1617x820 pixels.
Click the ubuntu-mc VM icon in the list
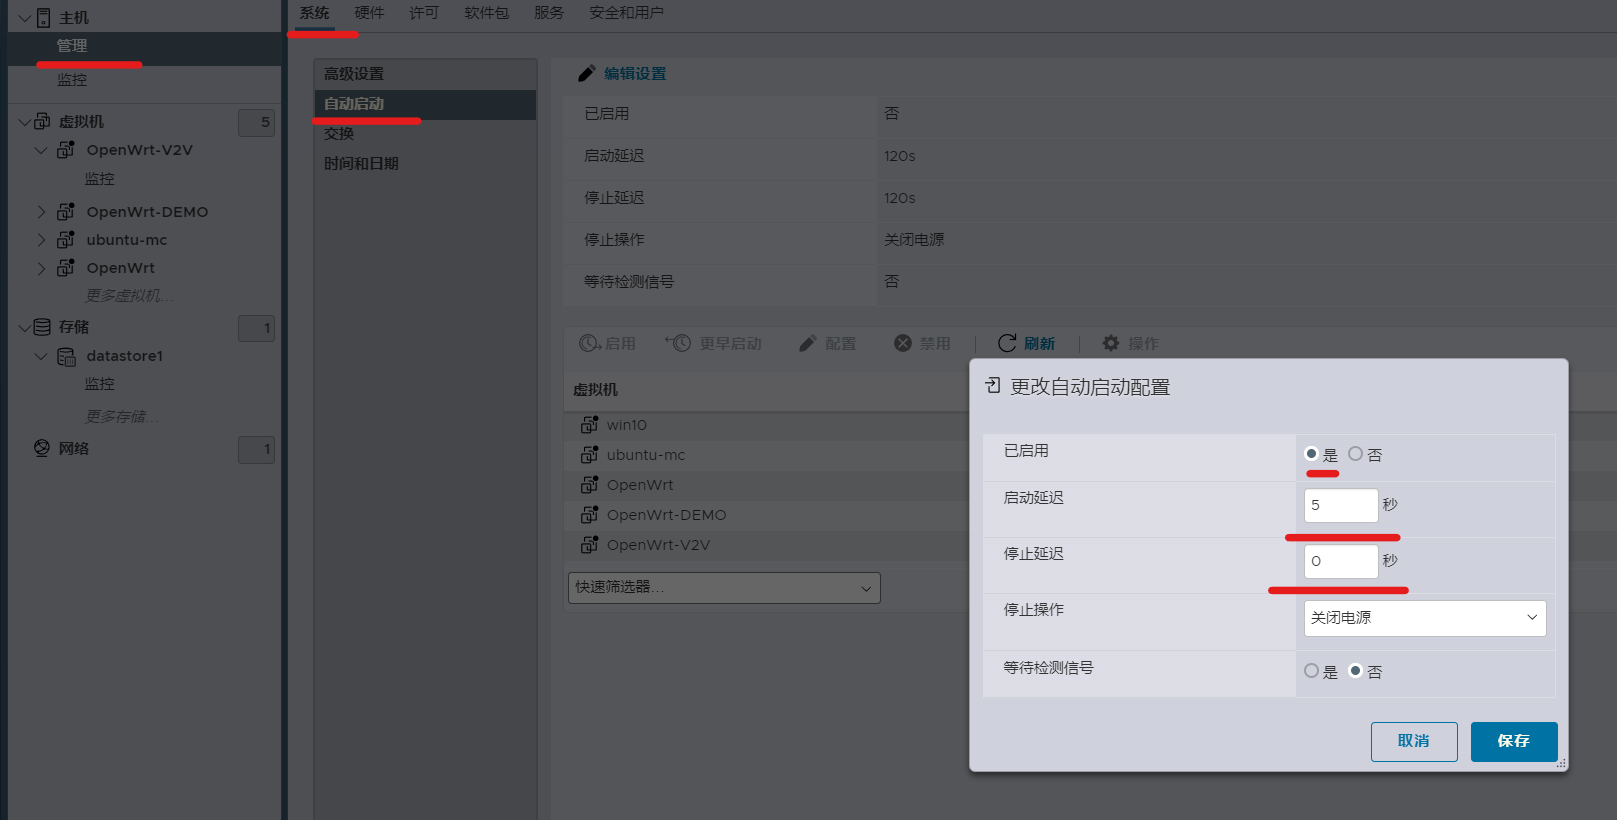(590, 455)
